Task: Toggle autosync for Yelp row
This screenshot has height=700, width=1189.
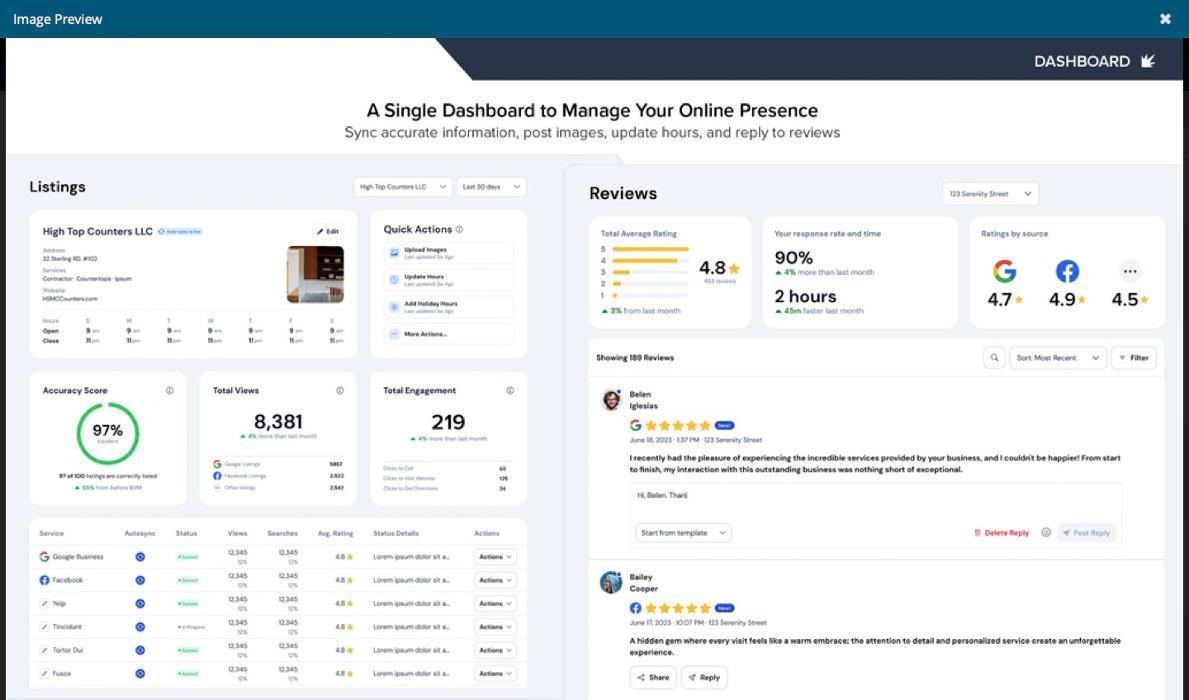Action: [x=140, y=604]
